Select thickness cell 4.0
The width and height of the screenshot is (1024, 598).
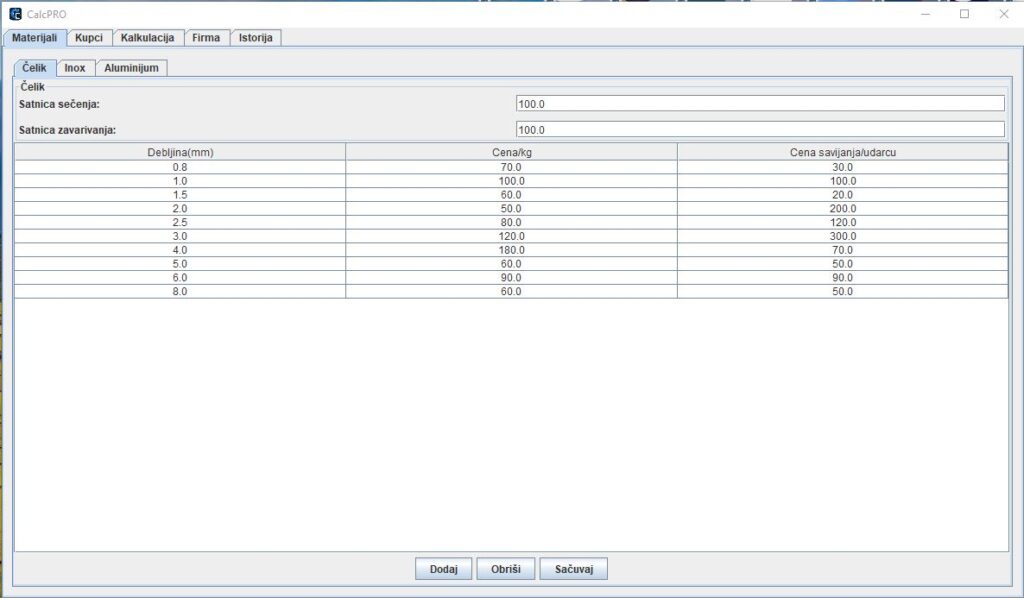click(x=180, y=250)
